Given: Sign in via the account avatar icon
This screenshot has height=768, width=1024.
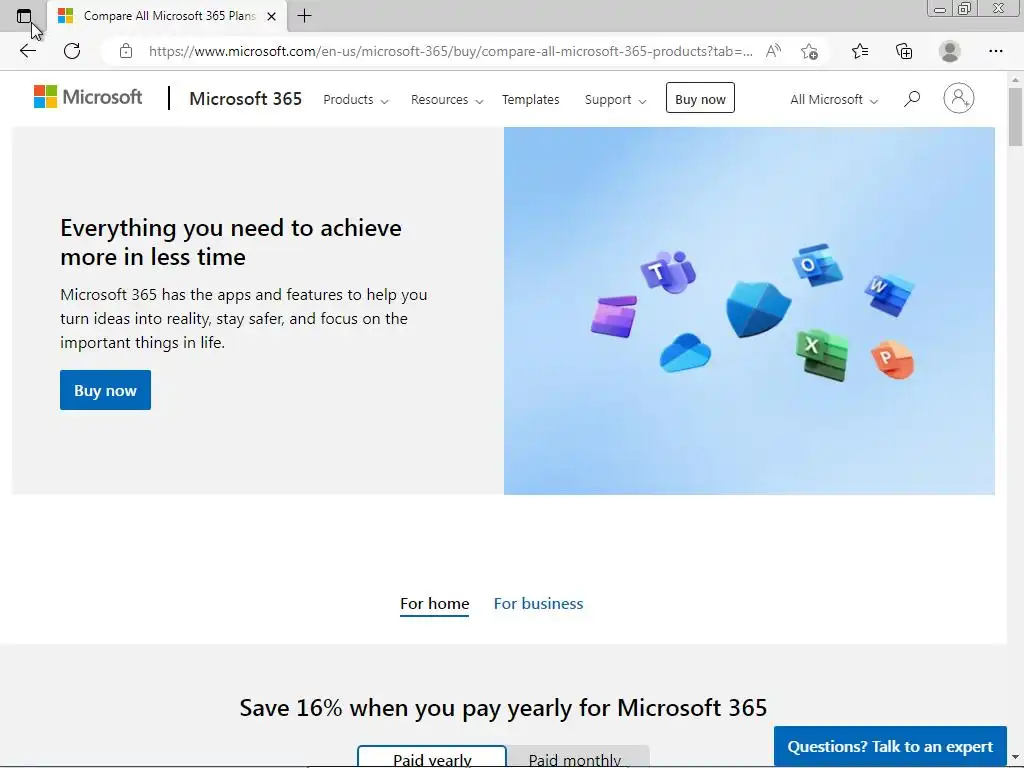Looking at the screenshot, I should point(959,98).
